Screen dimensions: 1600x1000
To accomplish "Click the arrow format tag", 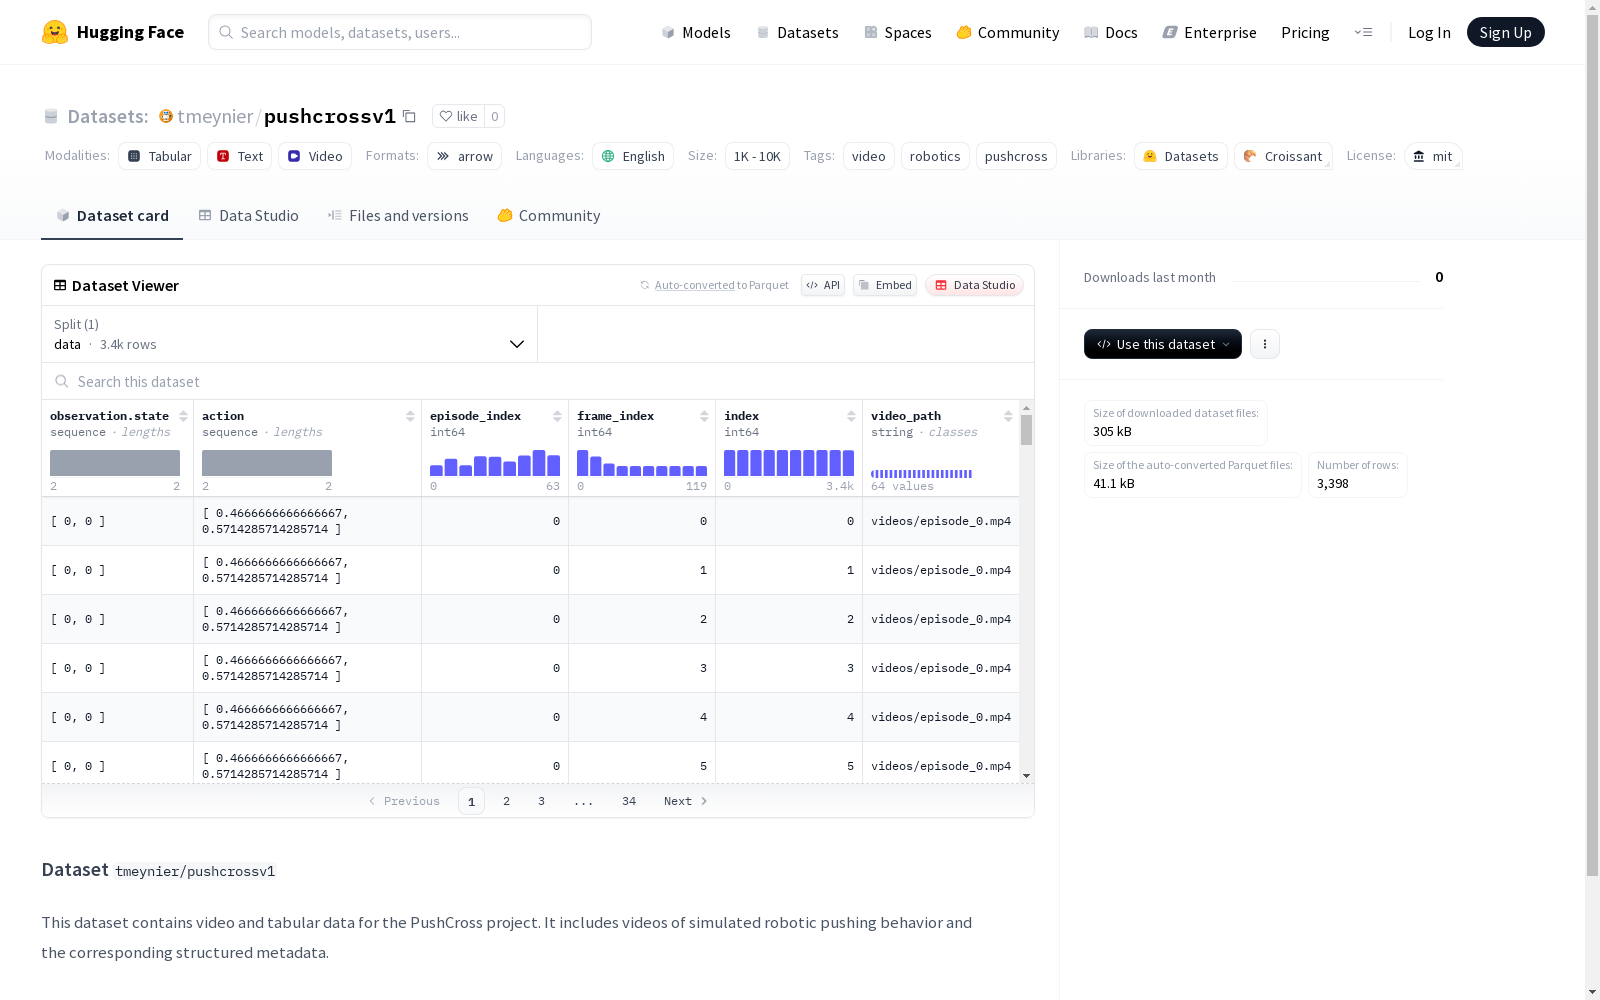I will coord(465,156).
